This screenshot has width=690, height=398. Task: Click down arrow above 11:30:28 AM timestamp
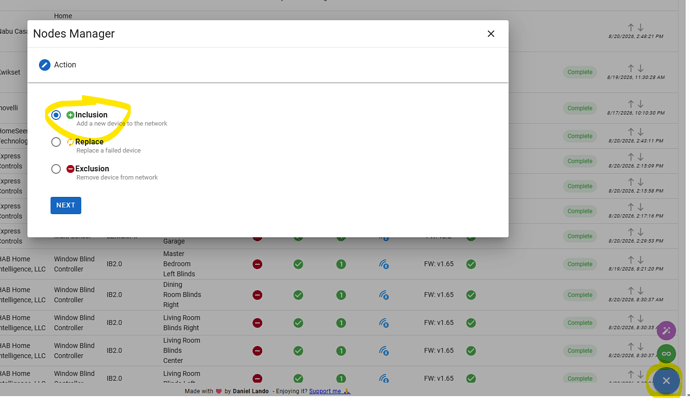click(641, 68)
